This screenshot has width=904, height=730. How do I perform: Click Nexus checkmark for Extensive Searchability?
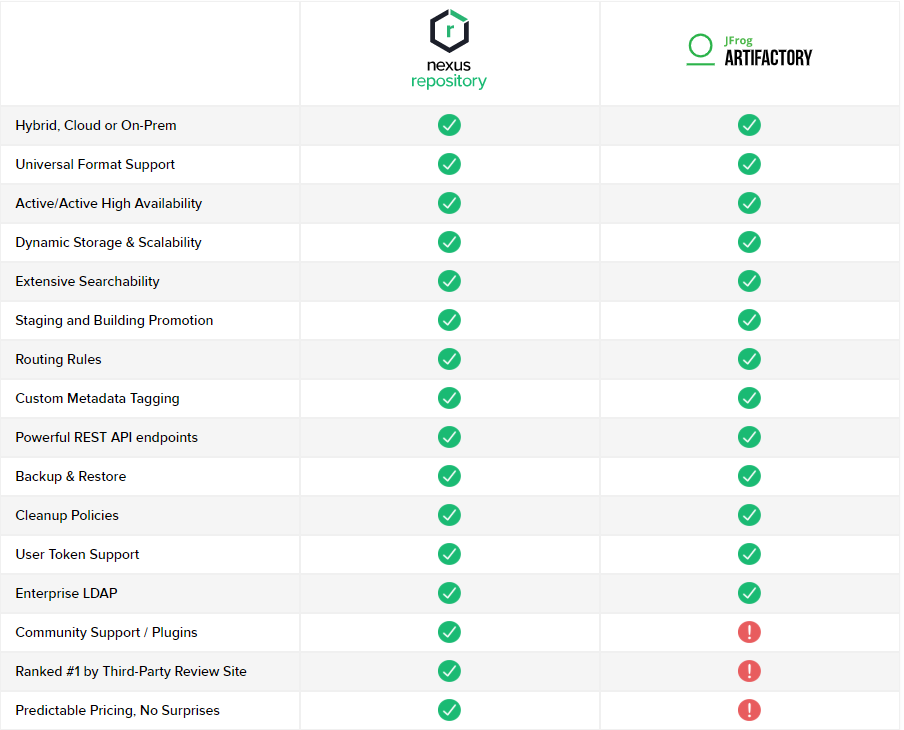click(449, 281)
